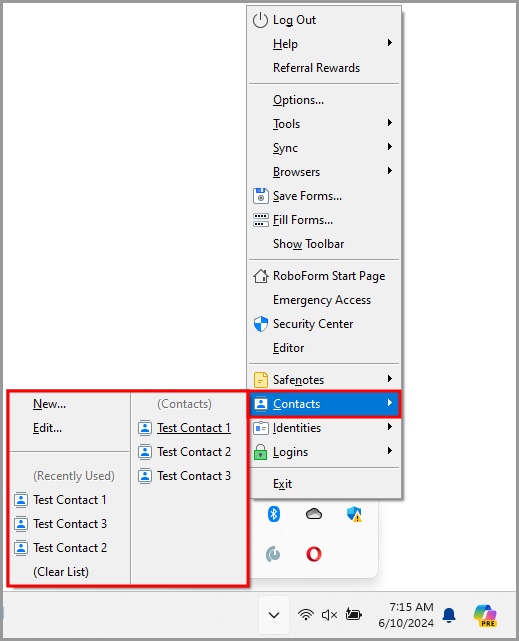Click the Log Out power icon
The image size is (519, 641).
click(x=260, y=20)
